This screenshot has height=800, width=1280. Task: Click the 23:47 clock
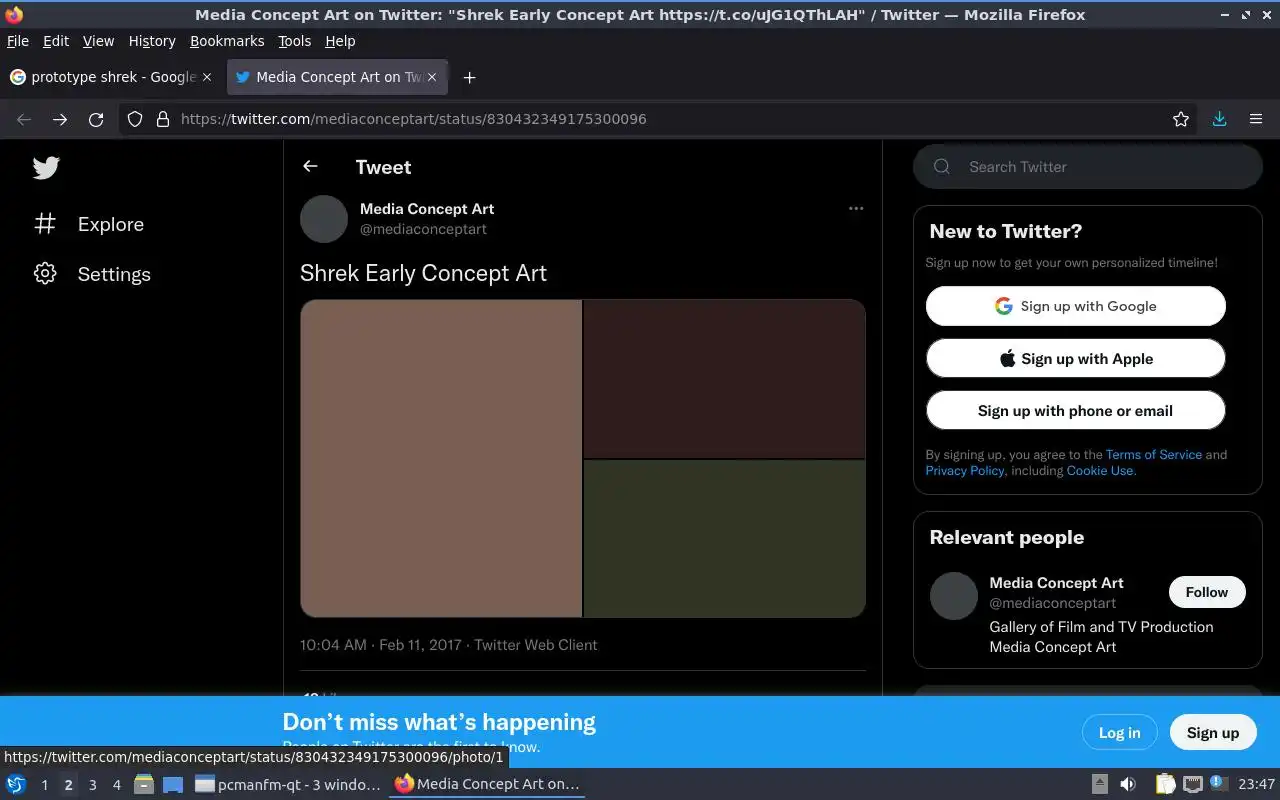click(1256, 784)
